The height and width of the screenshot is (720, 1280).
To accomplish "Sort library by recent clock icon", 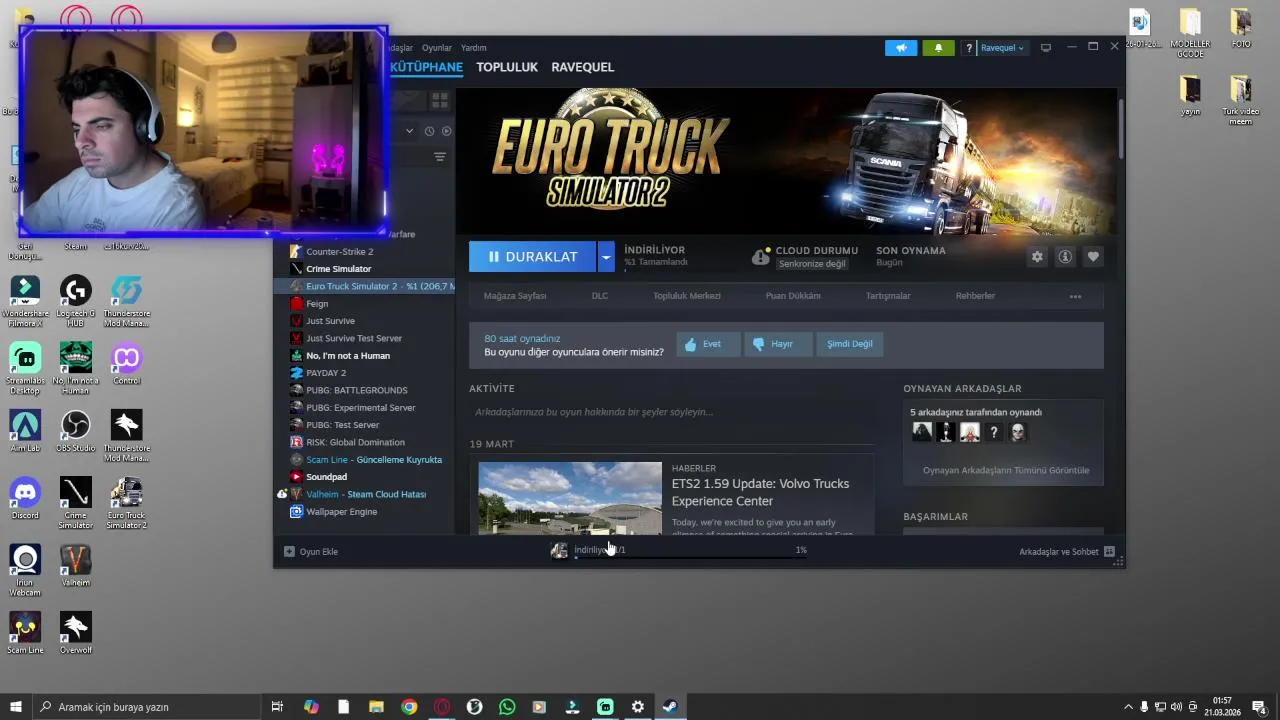I will pos(429,131).
